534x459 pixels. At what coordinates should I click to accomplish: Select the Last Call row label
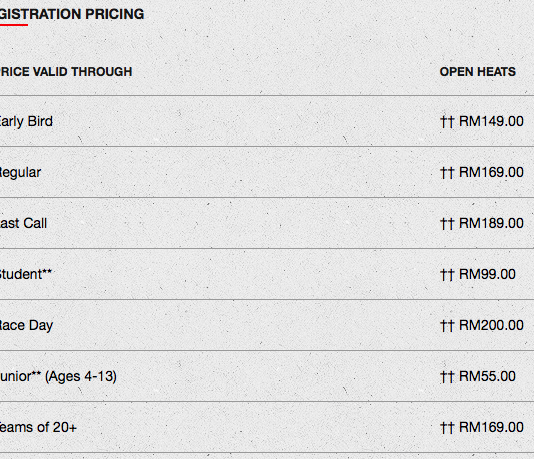pos(23,223)
